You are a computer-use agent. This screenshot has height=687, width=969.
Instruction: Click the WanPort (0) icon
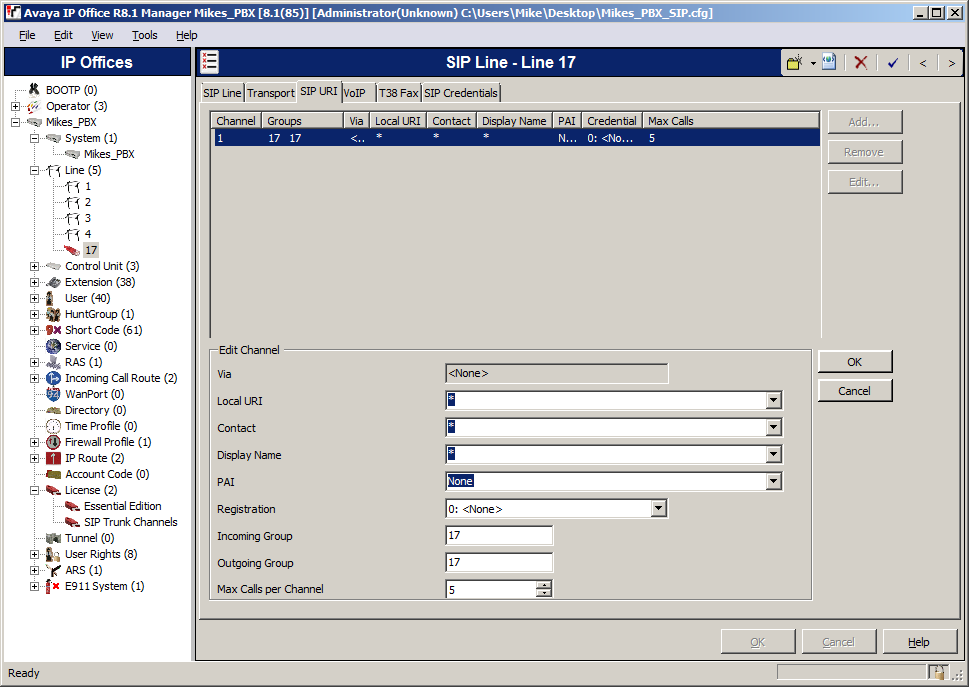54,394
